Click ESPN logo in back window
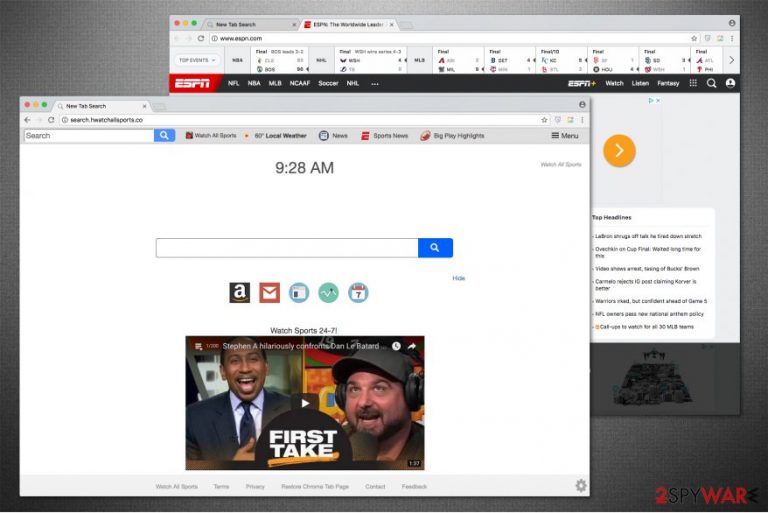 [192, 84]
